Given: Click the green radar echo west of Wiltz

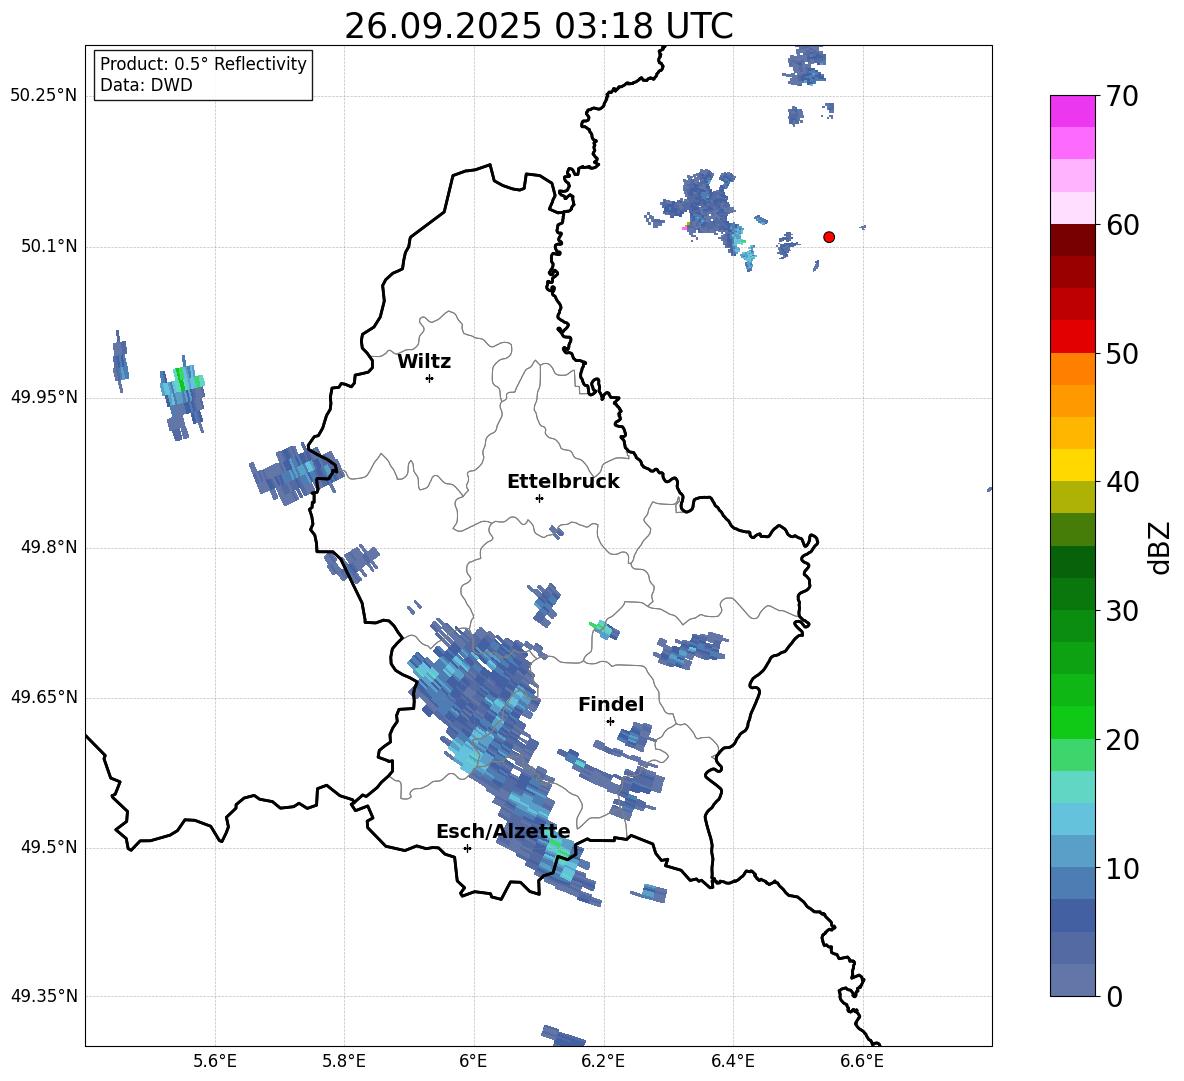Looking at the screenshot, I should click(x=180, y=377).
